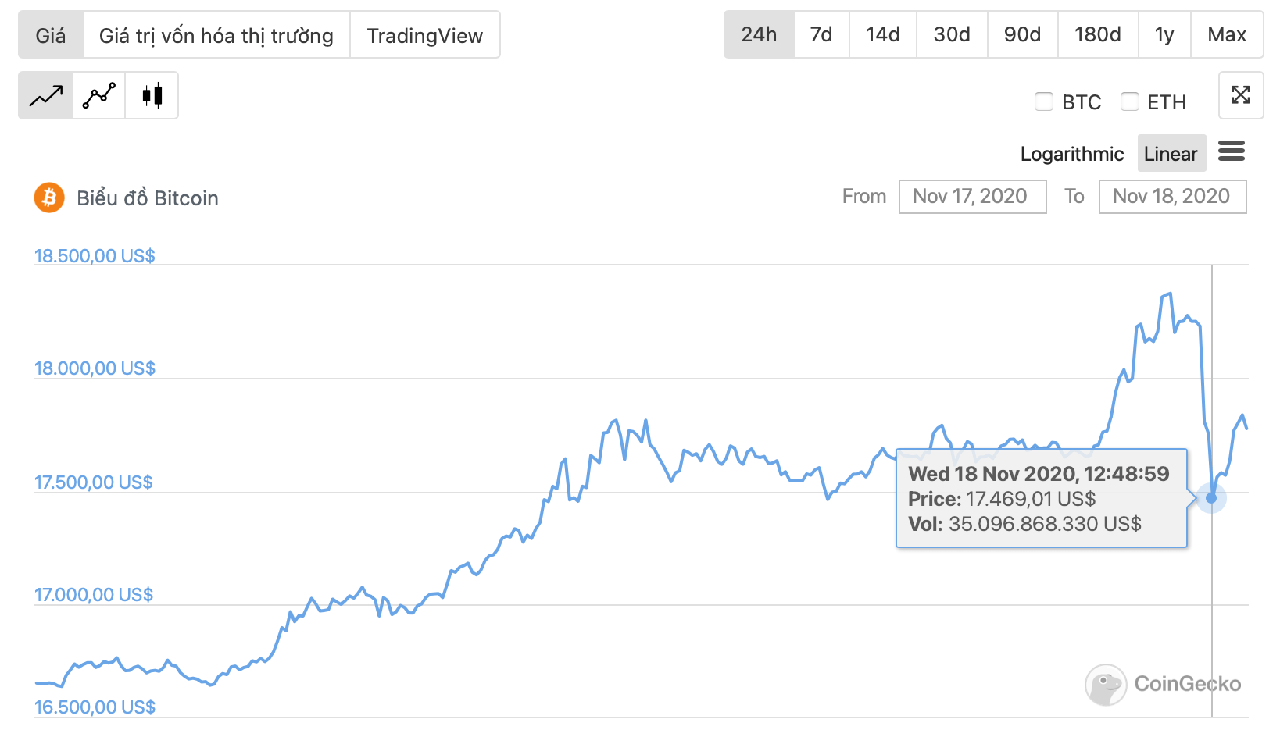The height and width of the screenshot is (737, 1280).
Task: Open the hamburger chart menu
Action: point(1231,152)
